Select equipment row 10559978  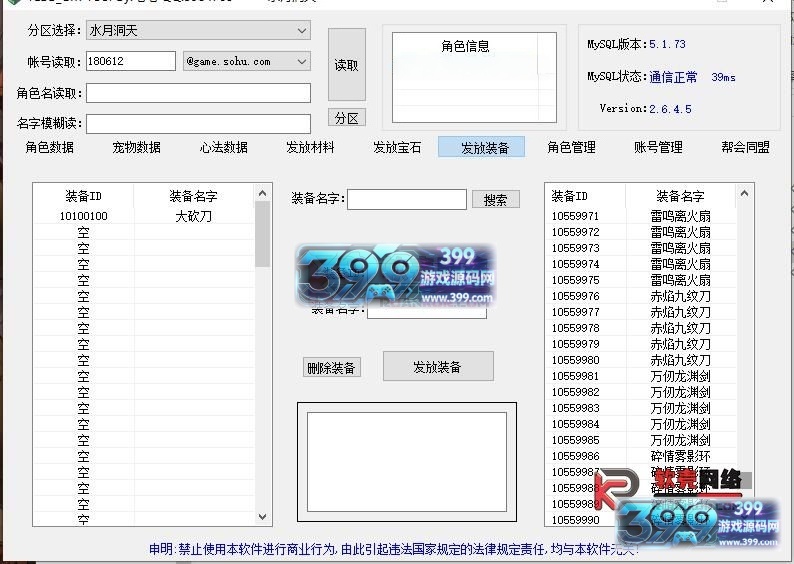pos(641,328)
